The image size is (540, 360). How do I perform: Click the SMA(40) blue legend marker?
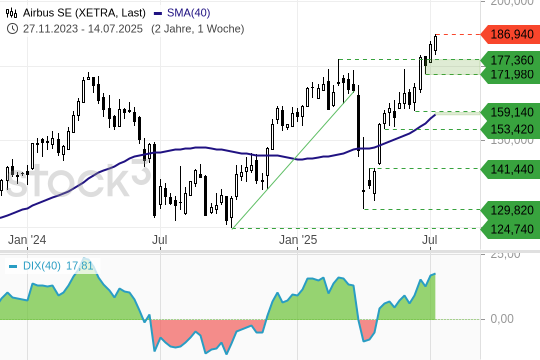tap(158, 13)
